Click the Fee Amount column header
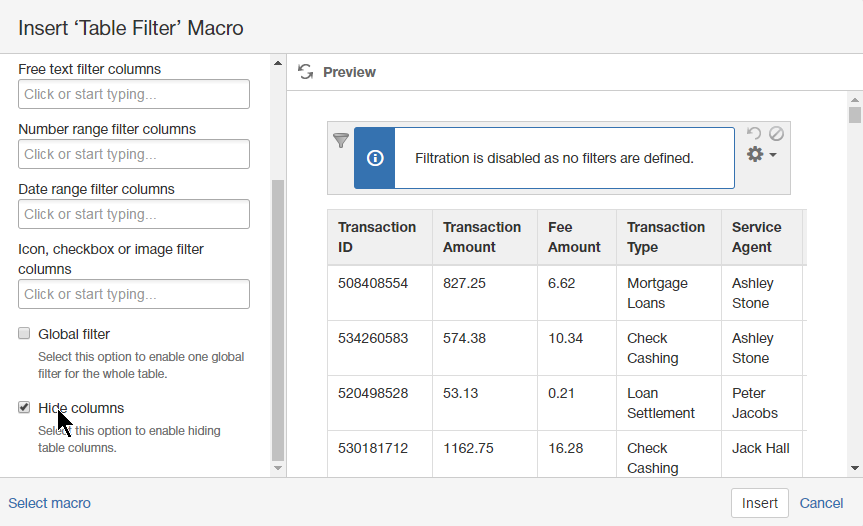This screenshot has width=863, height=526. click(574, 237)
